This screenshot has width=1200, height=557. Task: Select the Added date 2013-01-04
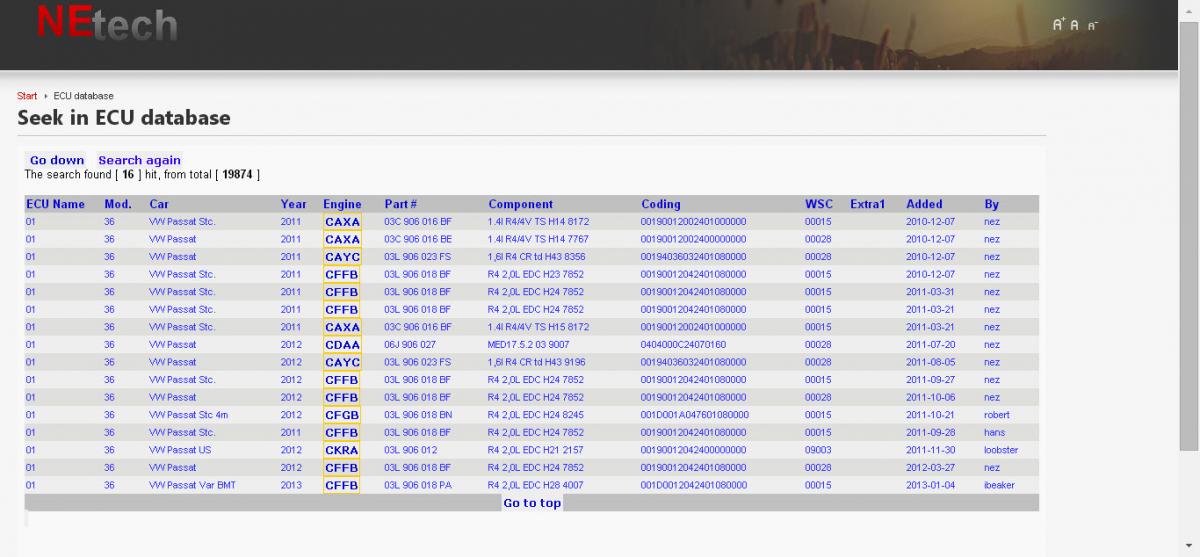pos(930,485)
